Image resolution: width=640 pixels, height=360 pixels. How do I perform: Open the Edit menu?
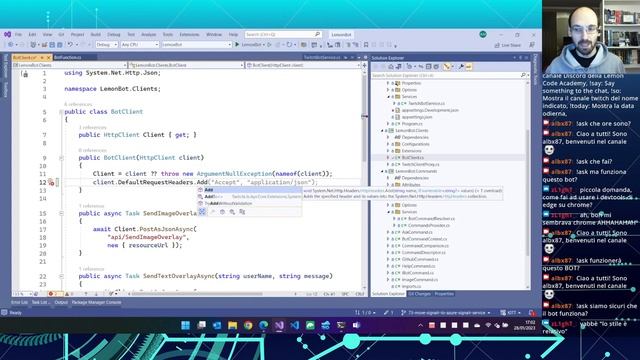(x=32, y=35)
